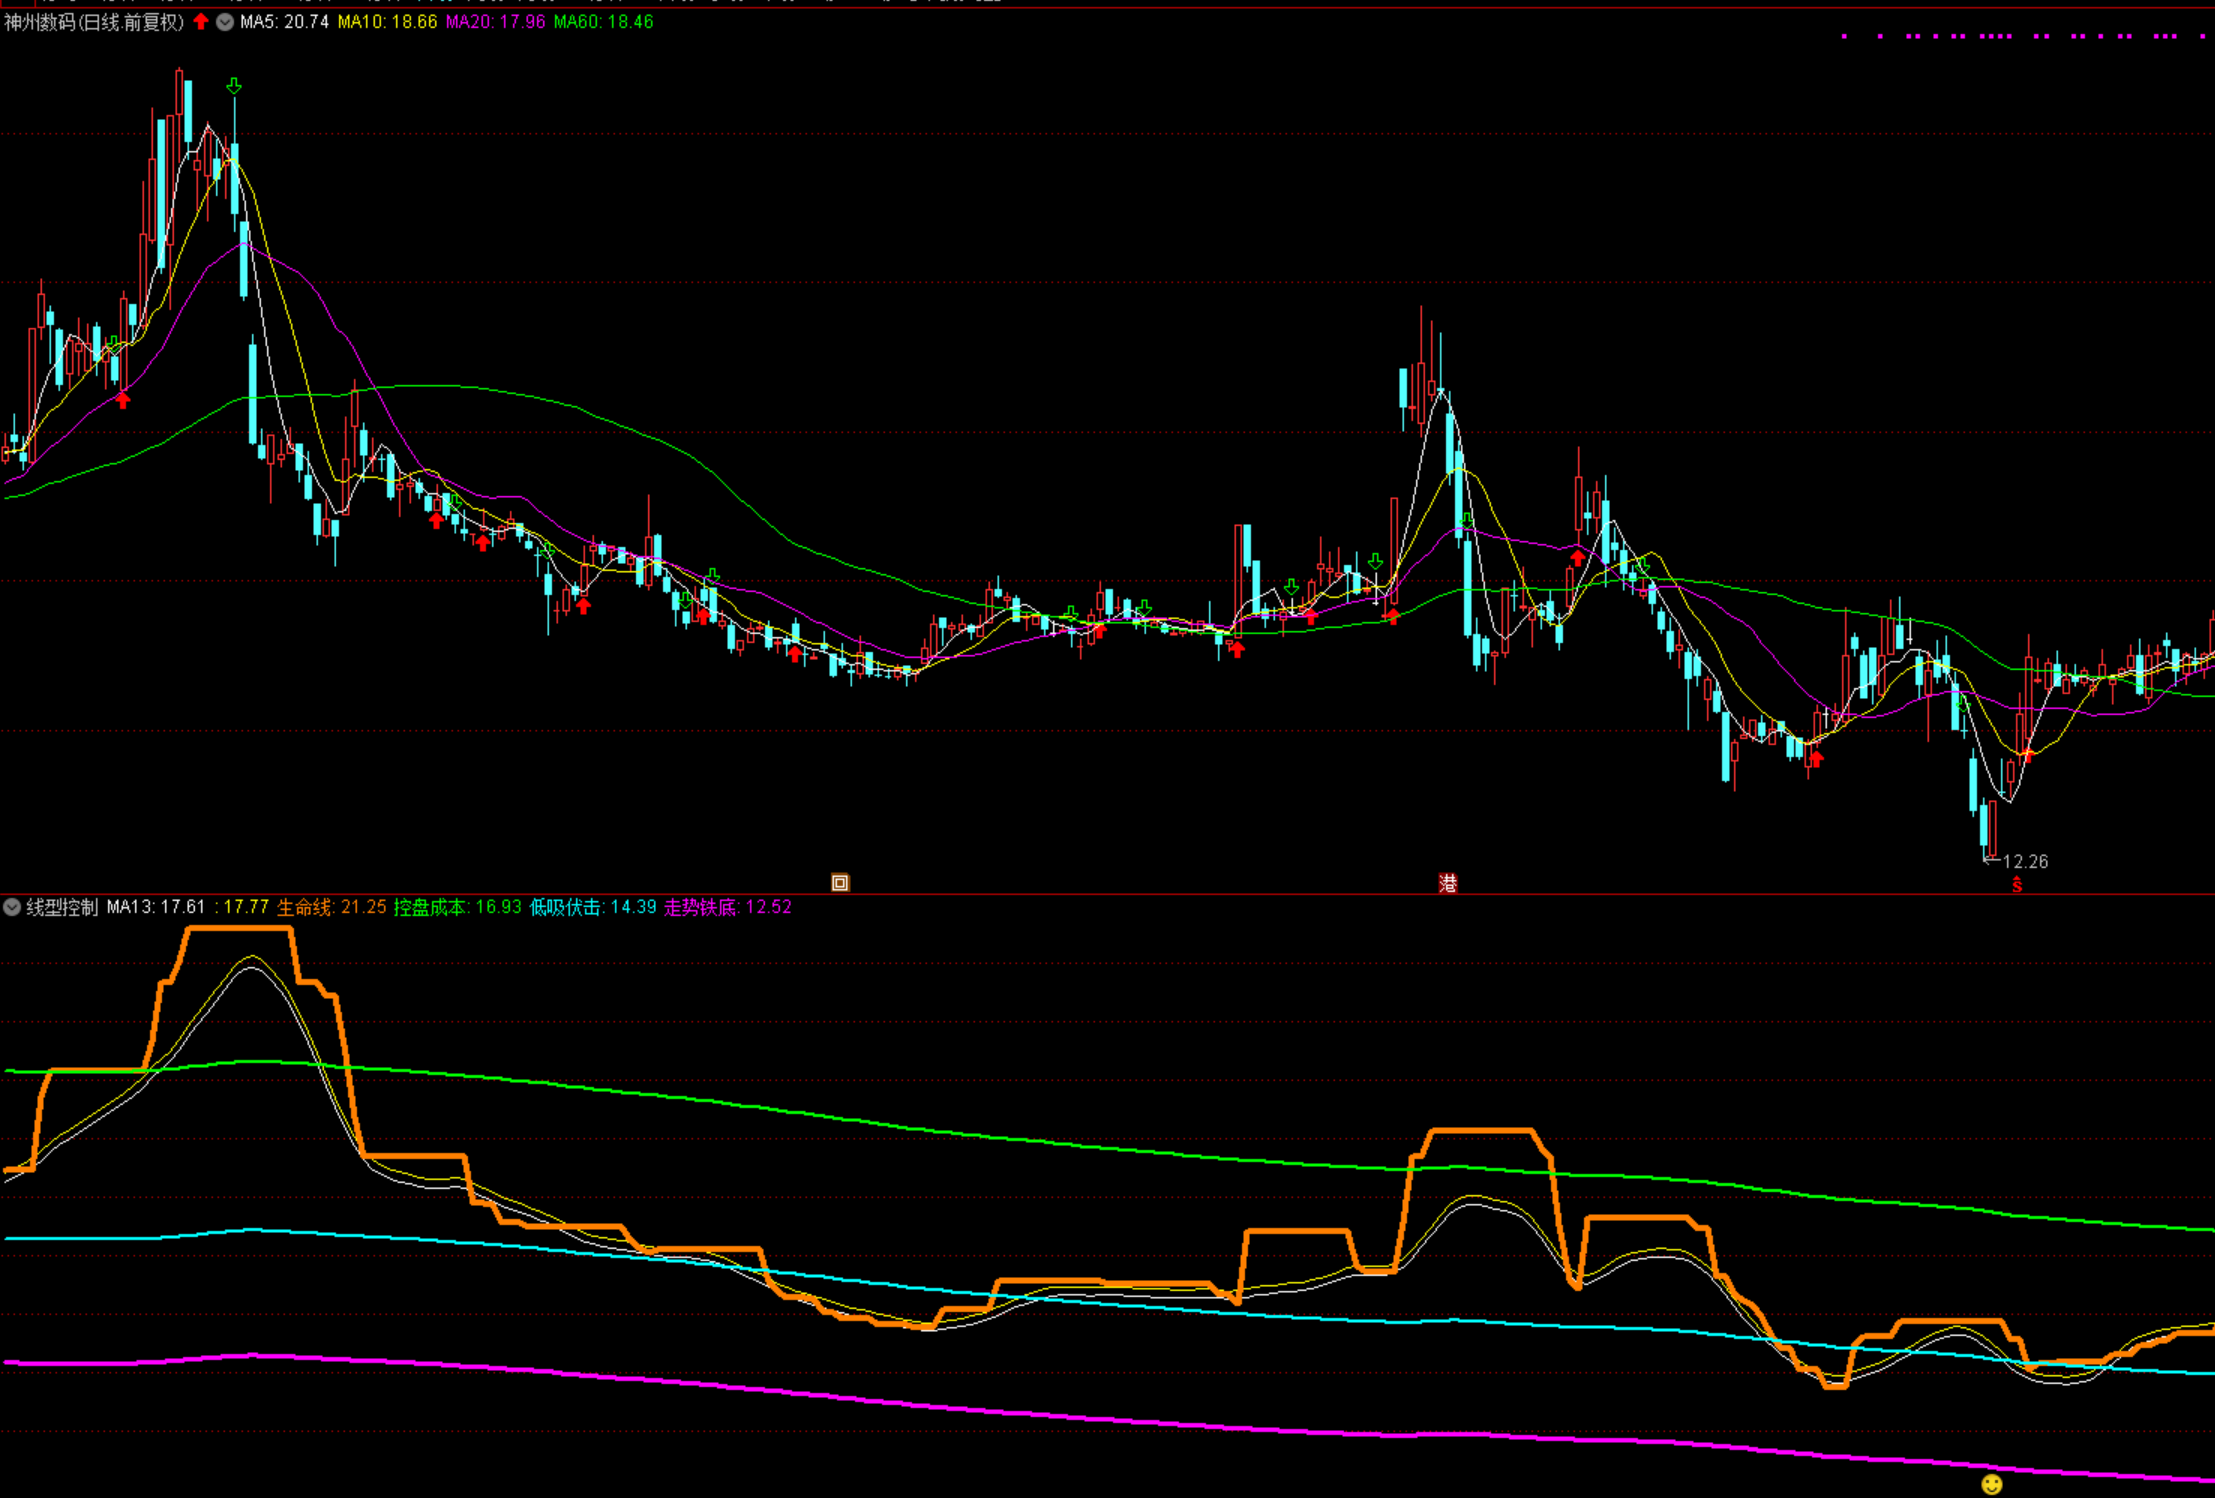This screenshot has height=1498, width=2215.
Task: Click the 12.26 lowest price label
Action: pyautogui.click(x=2025, y=861)
